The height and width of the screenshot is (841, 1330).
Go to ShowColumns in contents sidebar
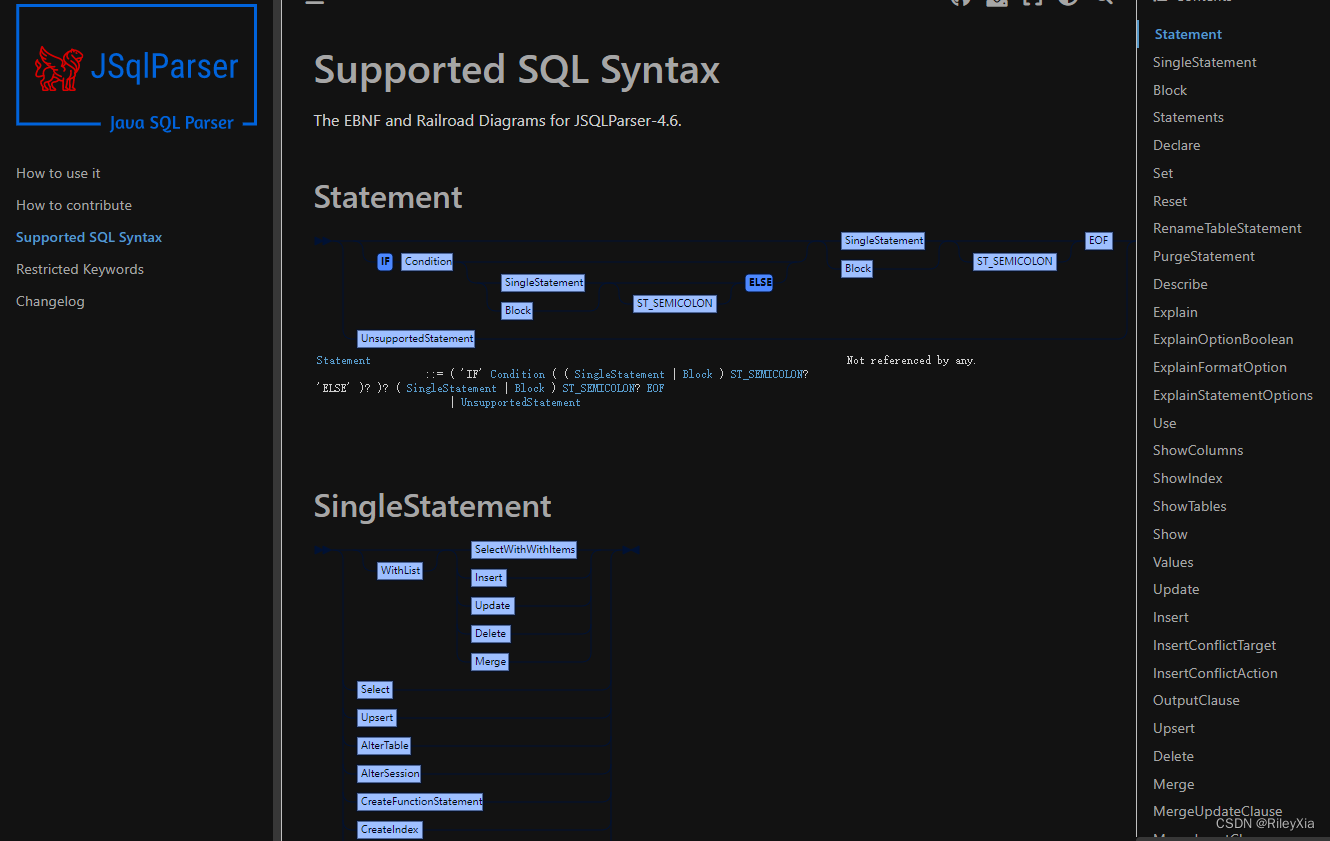(1198, 450)
